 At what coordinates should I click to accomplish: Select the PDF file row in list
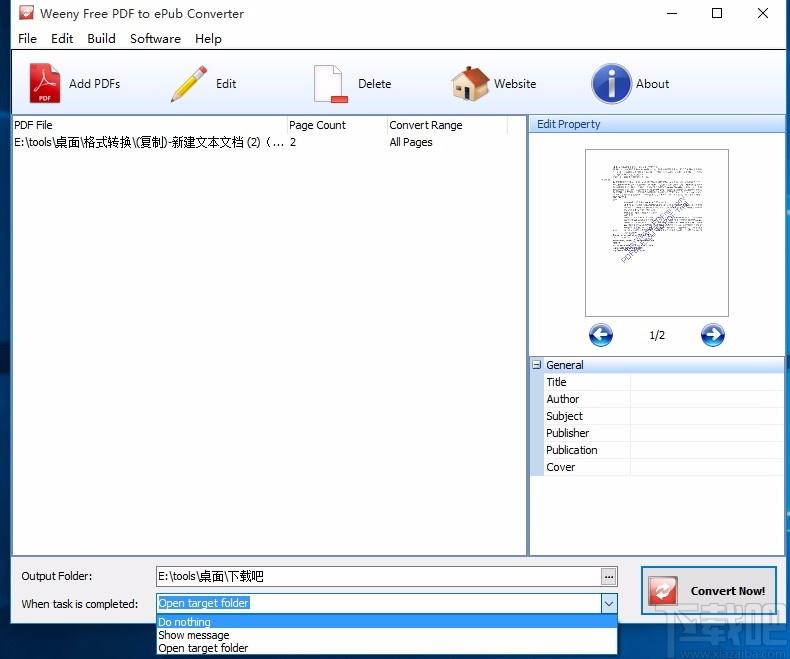150,143
